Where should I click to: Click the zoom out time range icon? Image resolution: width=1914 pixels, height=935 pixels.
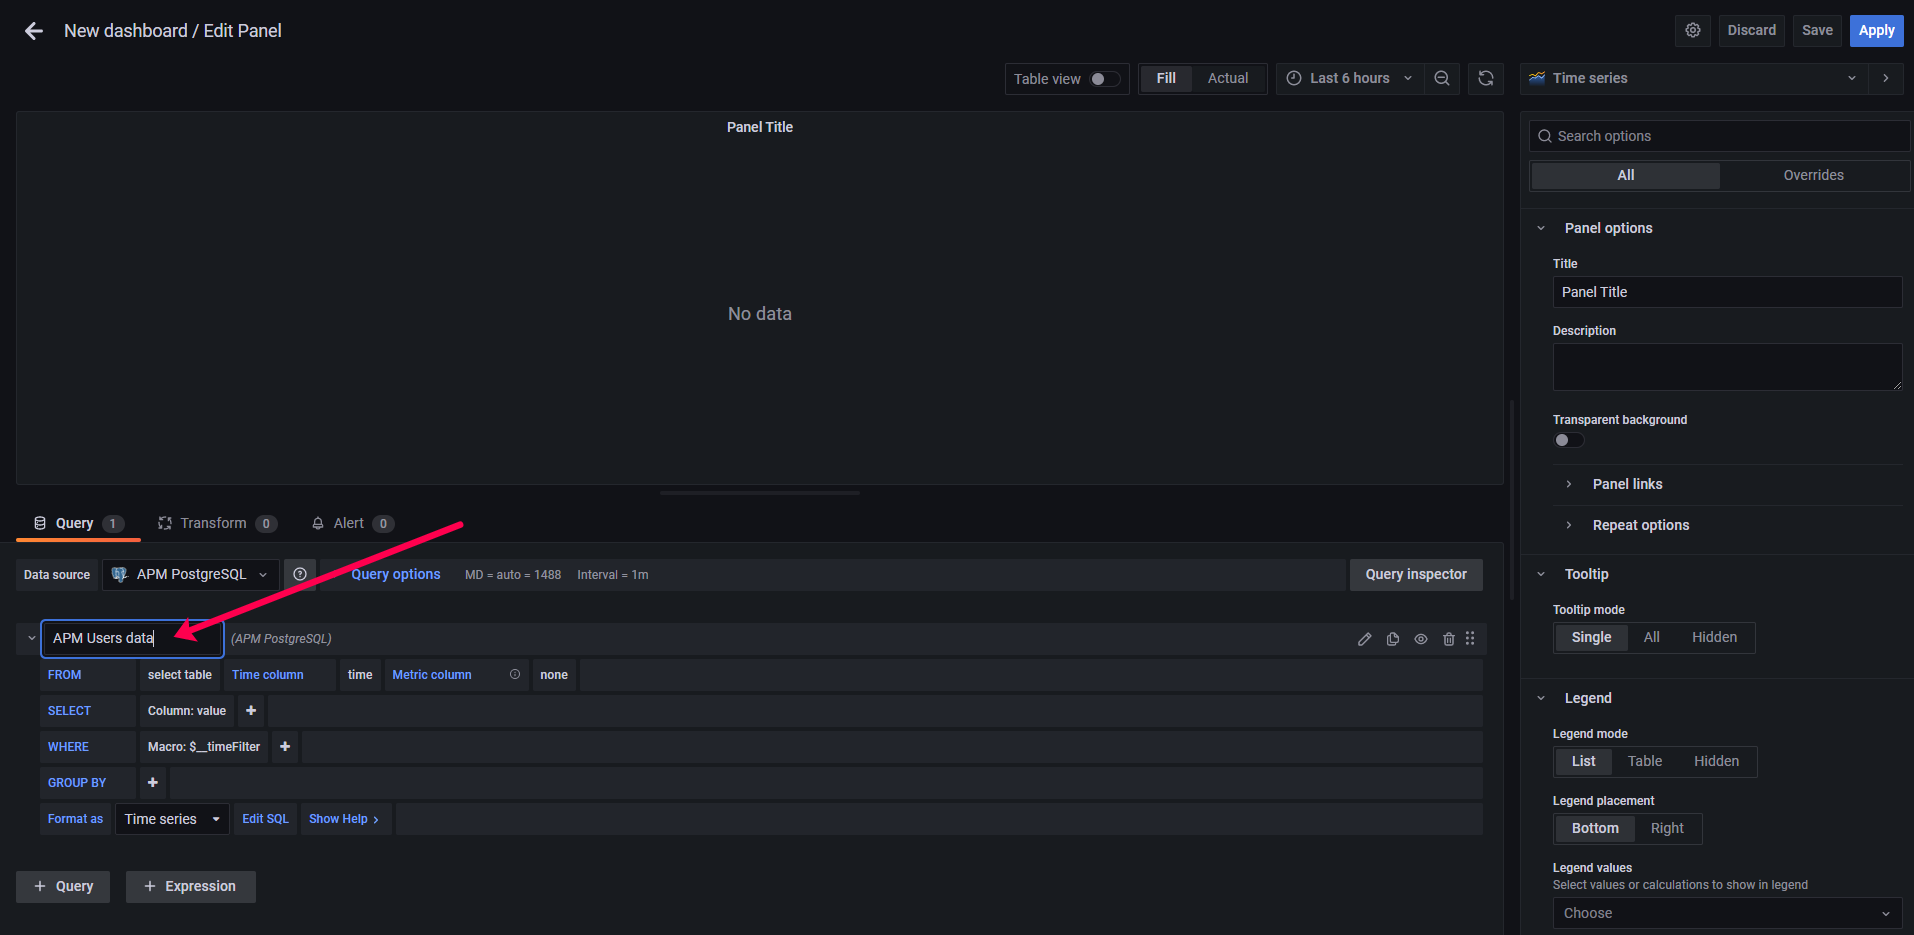pos(1441,78)
